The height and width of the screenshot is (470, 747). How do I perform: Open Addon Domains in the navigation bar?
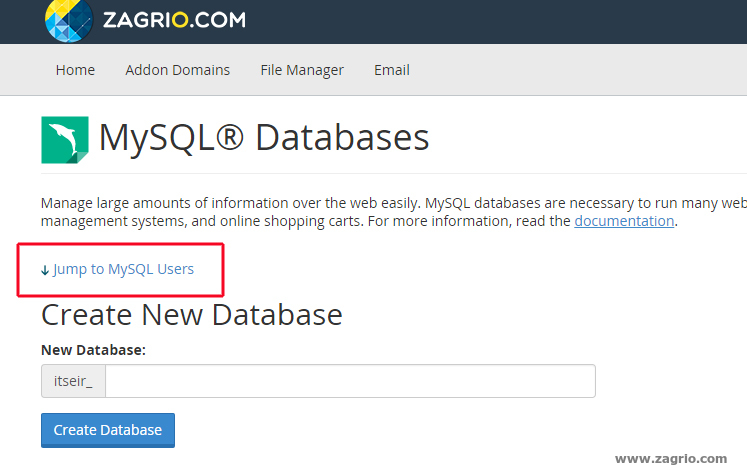[x=177, y=70]
